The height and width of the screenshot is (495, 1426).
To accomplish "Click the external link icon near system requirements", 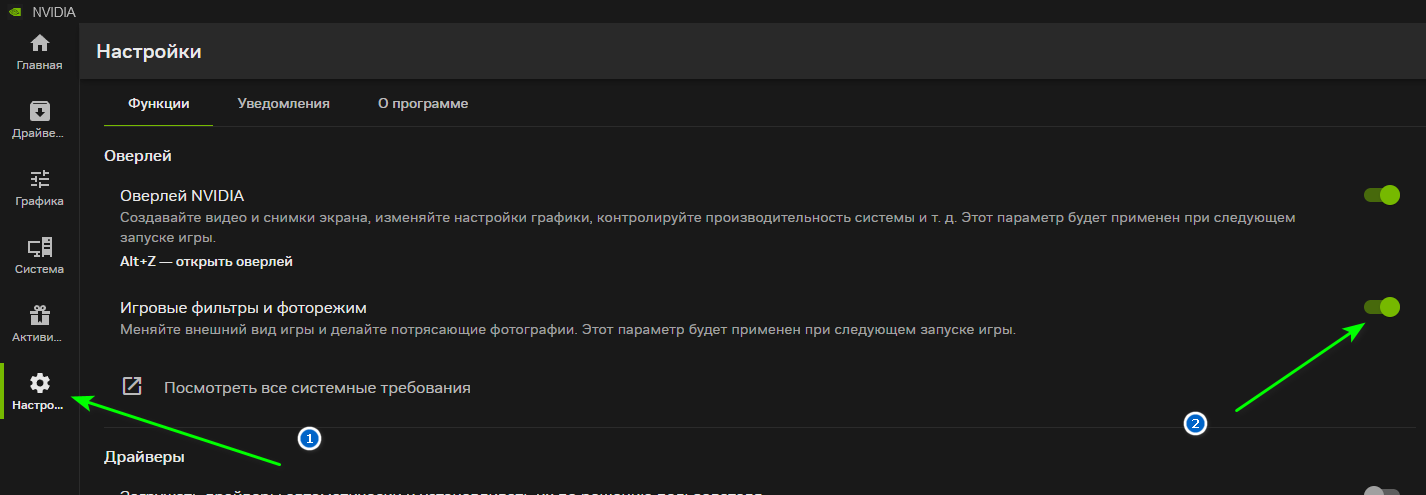I will point(132,387).
